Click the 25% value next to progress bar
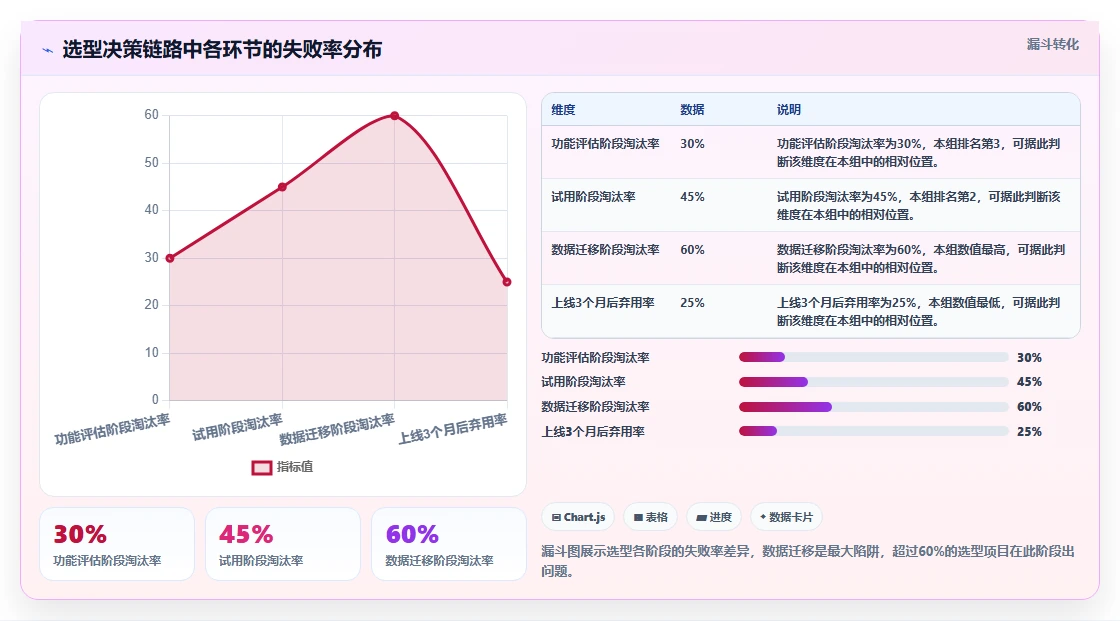 1029,432
